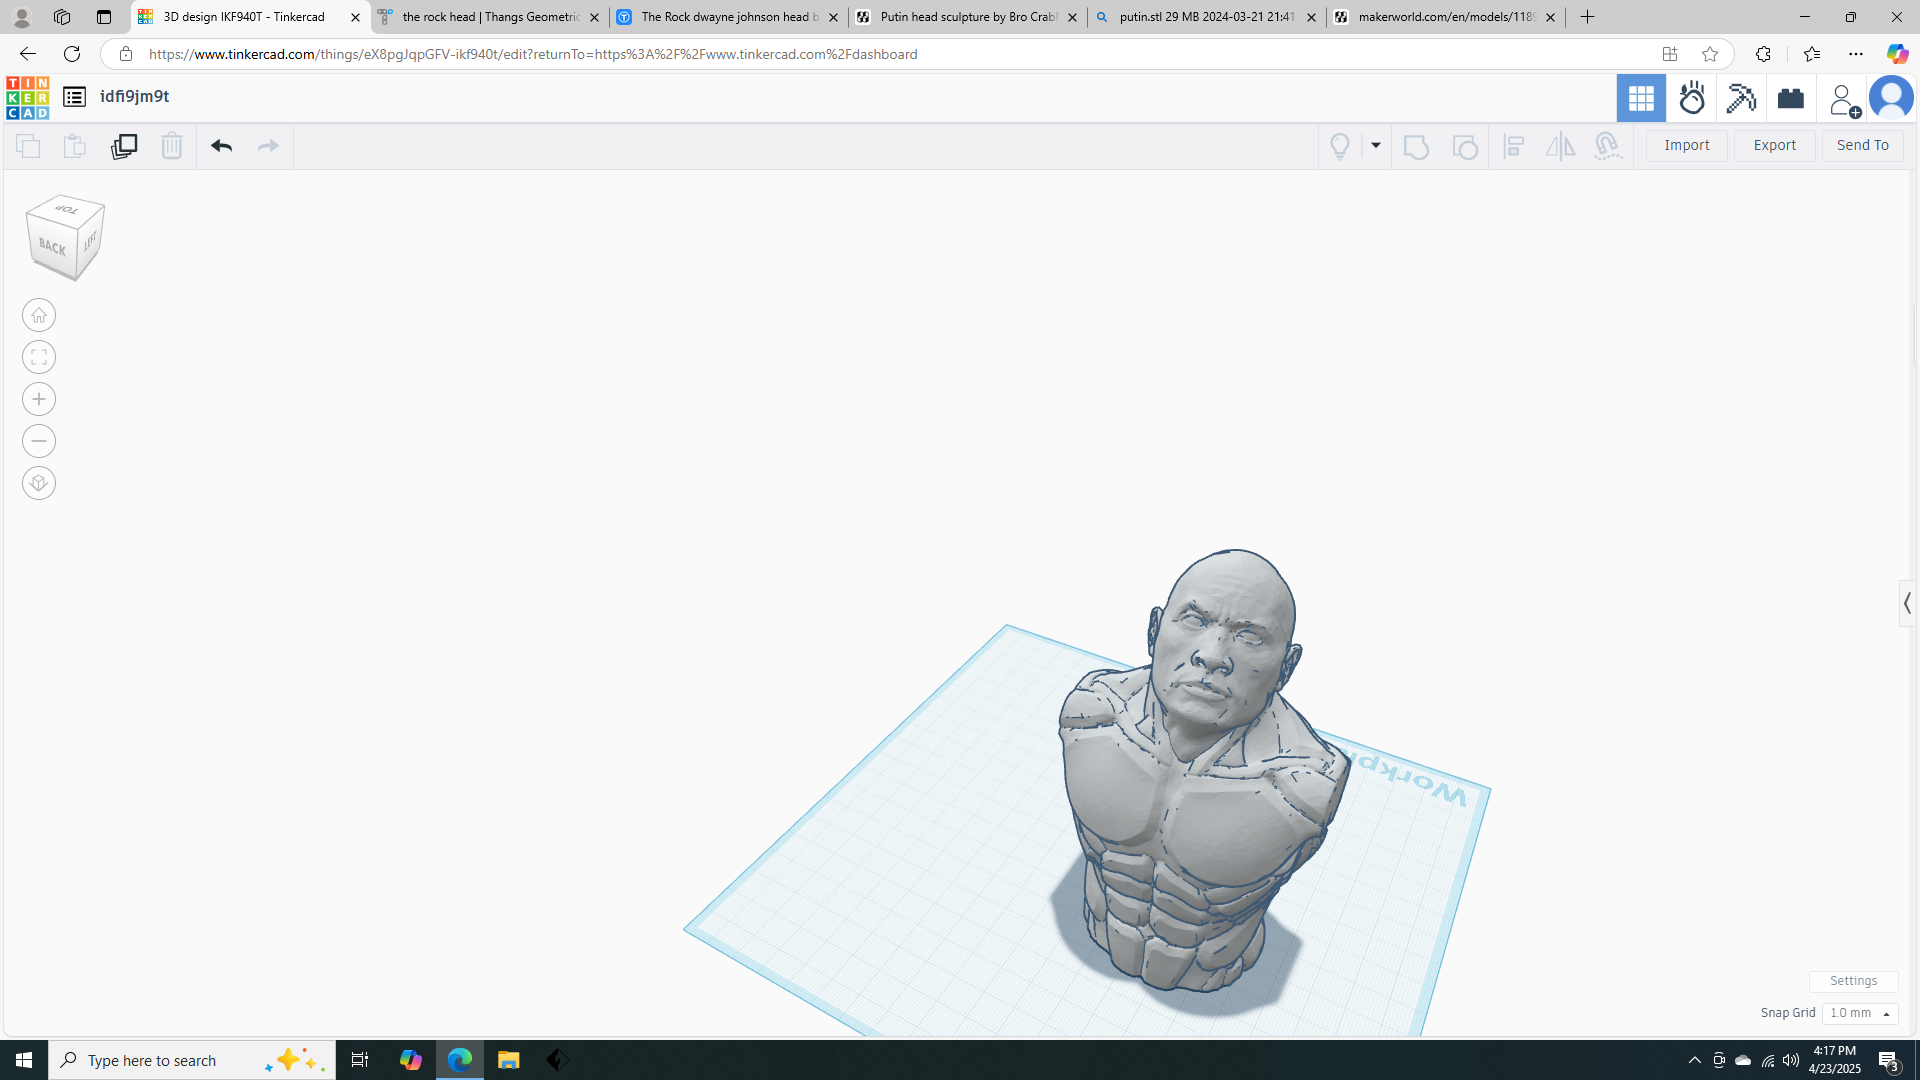Click the Cruise tool icon

pyautogui.click(x=1607, y=146)
